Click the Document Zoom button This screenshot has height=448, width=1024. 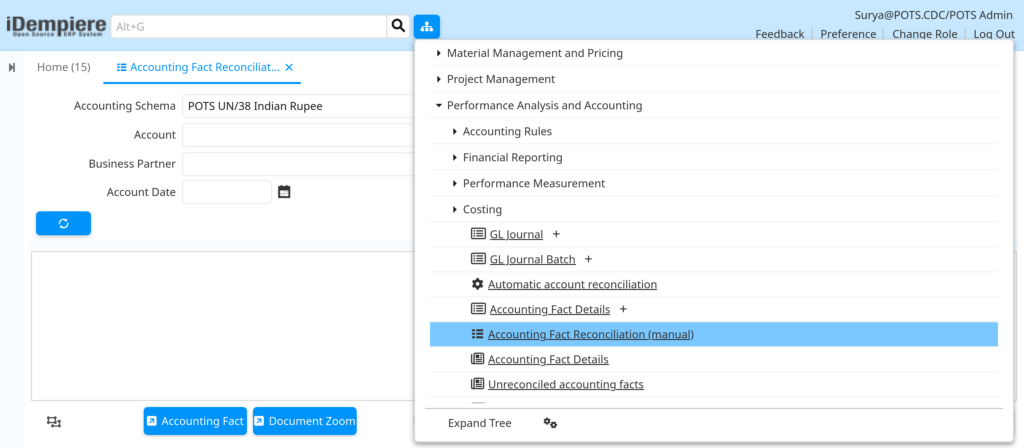[305, 421]
